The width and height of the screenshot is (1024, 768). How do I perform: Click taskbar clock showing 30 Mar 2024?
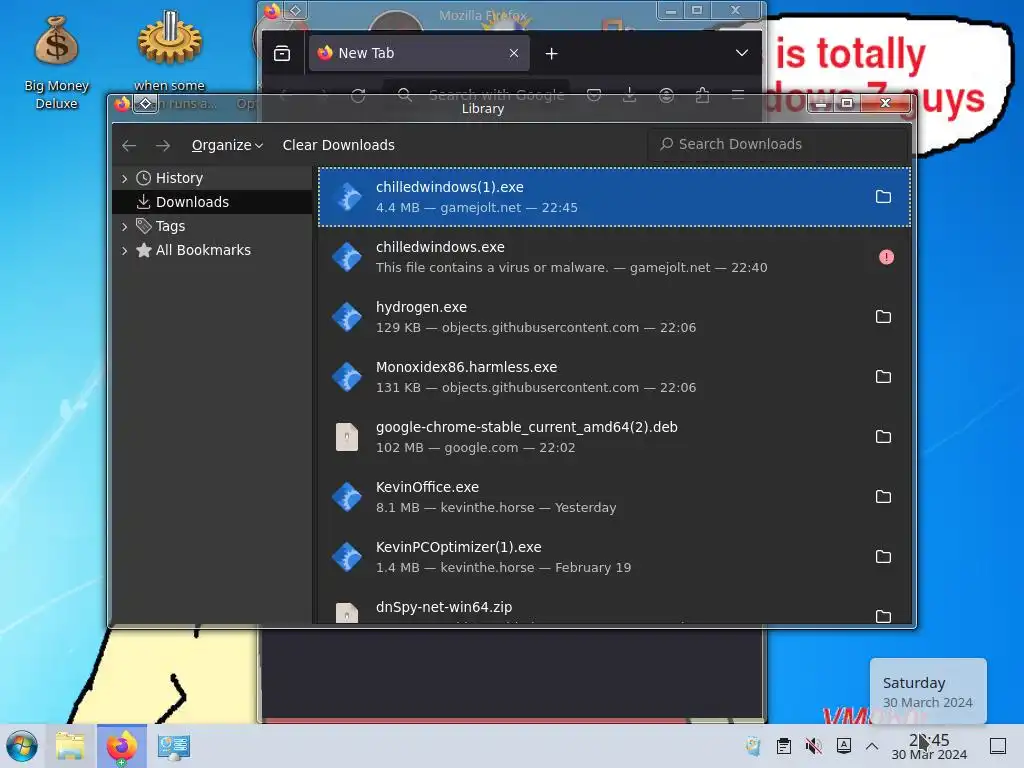(x=929, y=747)
